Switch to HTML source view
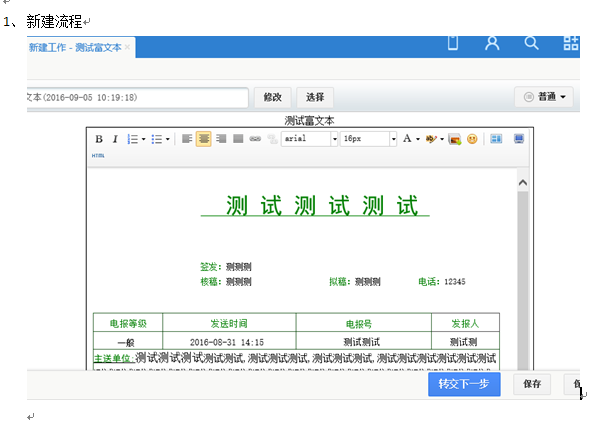The image size is (602, 423). [98, 155]
